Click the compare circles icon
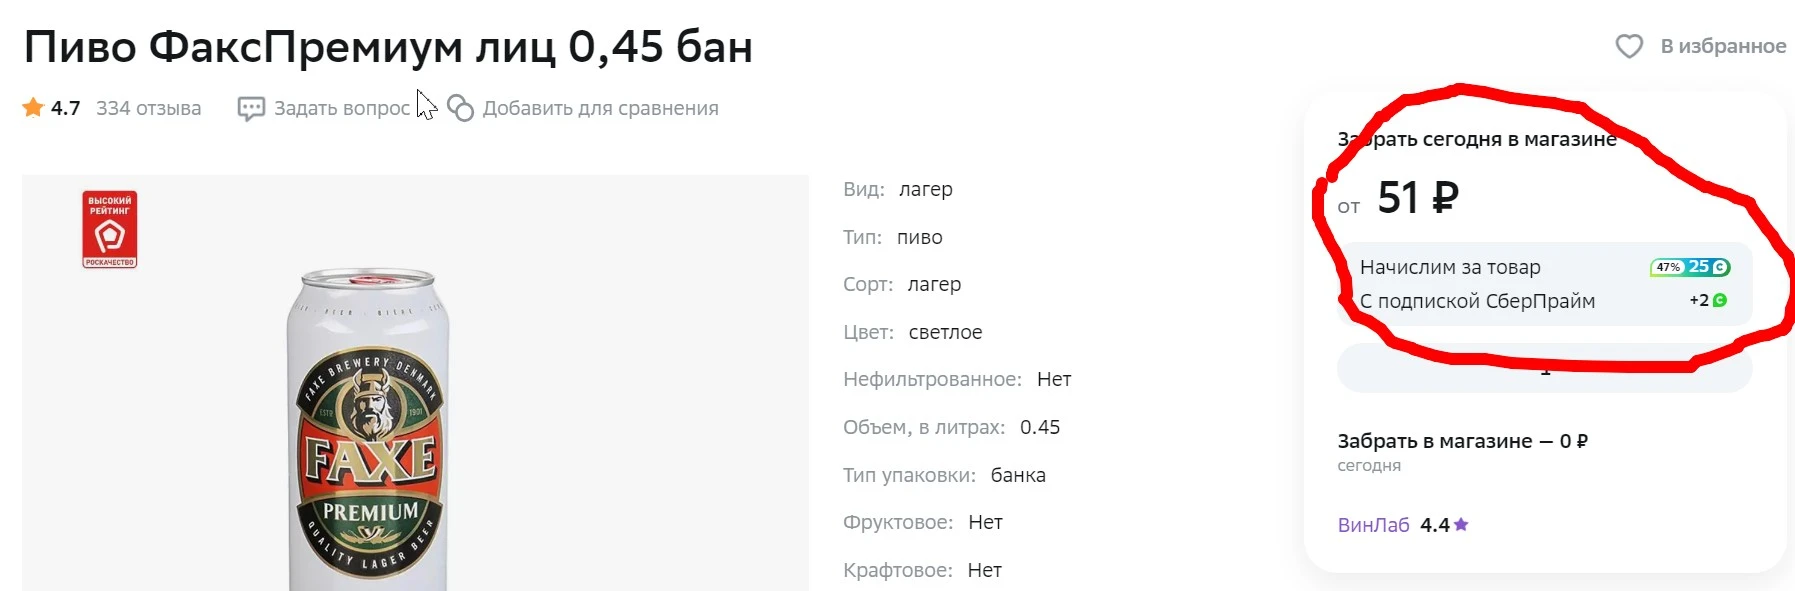Viewport: 1795px width, 591px height. click(x=460, y=108)
